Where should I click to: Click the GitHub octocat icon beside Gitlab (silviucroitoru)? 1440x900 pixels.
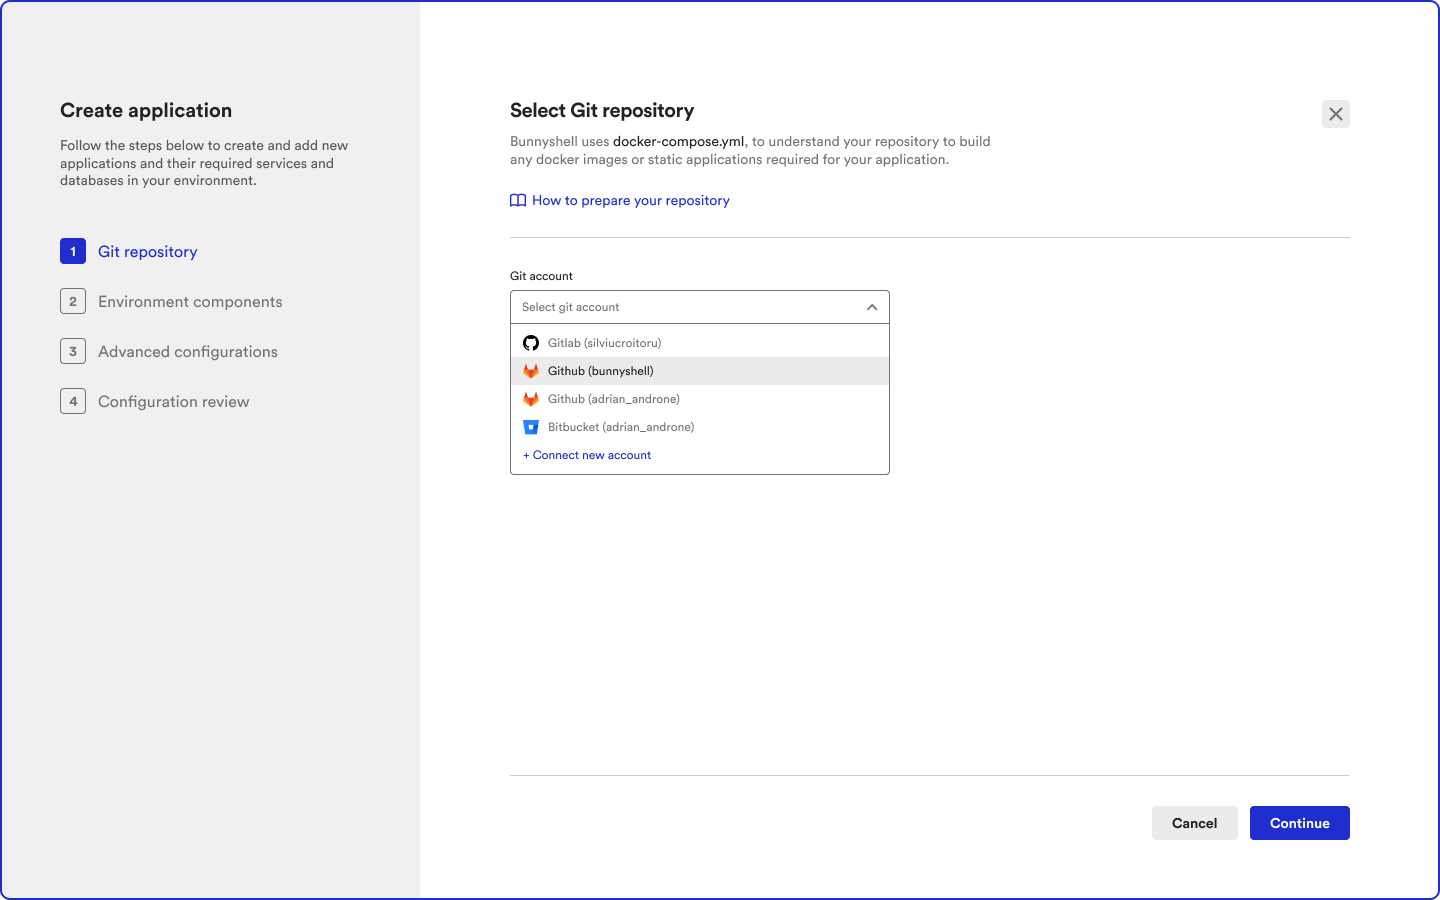[531, 343]
